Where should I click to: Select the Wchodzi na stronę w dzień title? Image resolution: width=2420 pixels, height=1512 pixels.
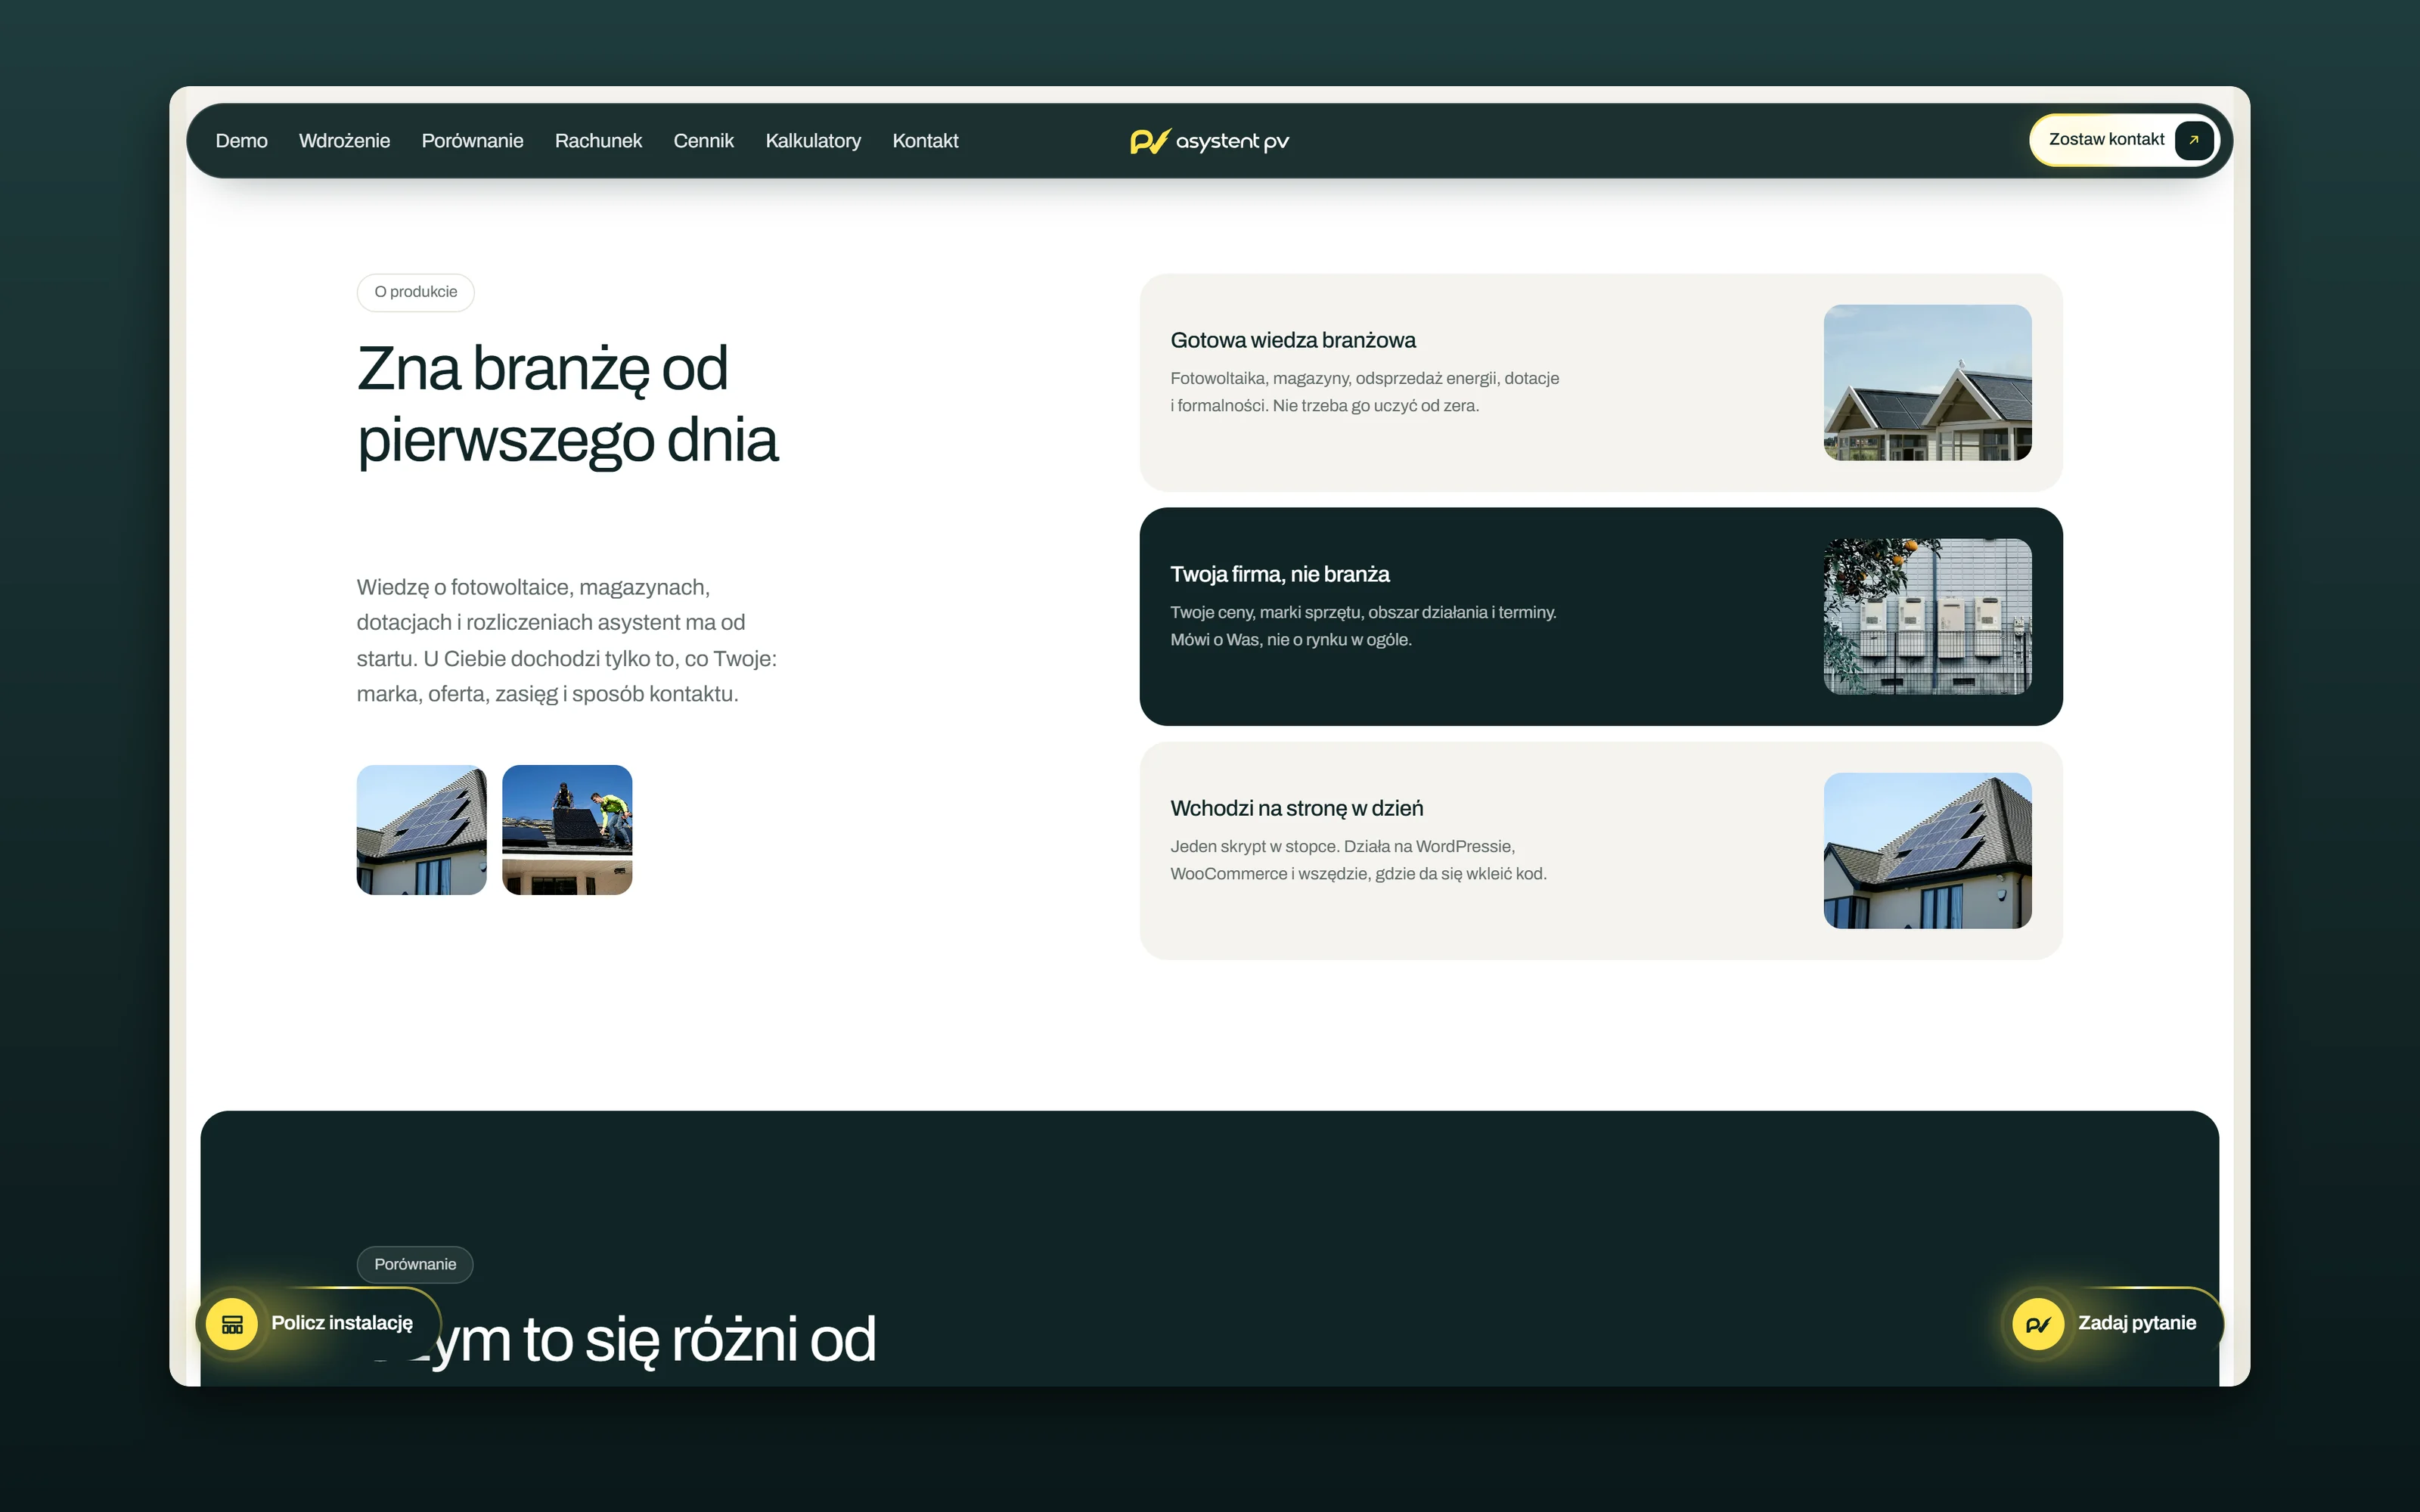pyautogui.click(x=1297, y=808)
